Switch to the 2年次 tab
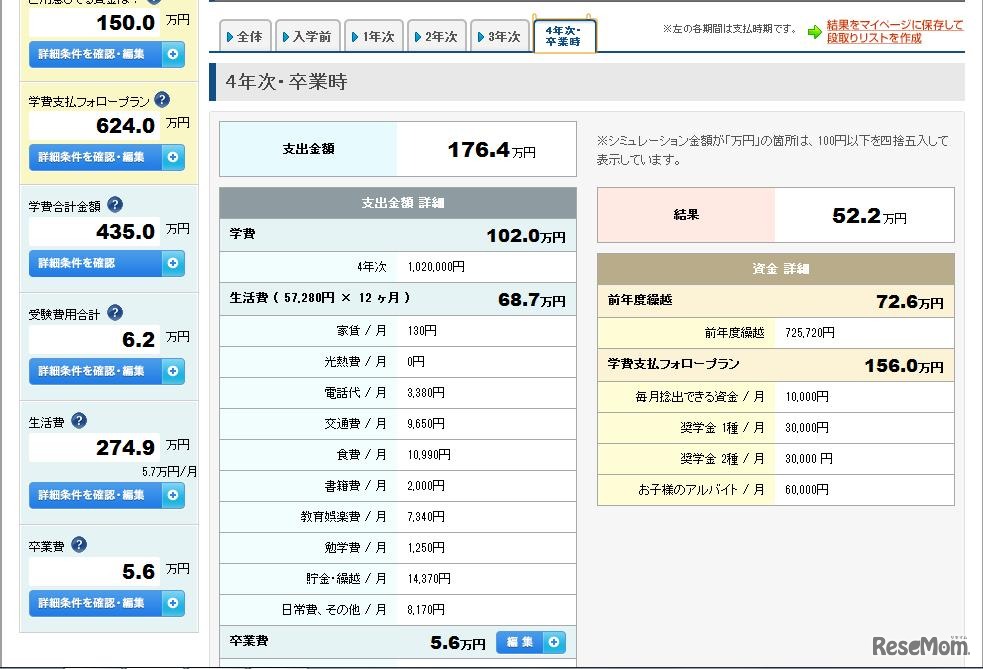 point(435,37)
